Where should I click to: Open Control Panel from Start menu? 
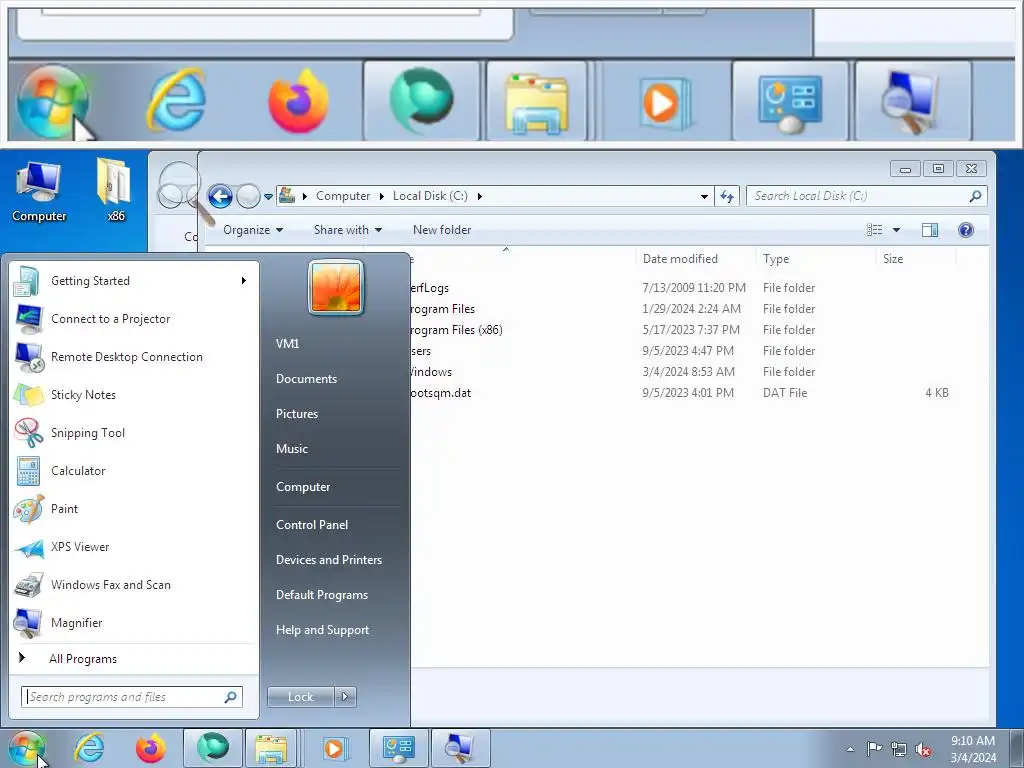pyautogui.click(x=312, y=525)
